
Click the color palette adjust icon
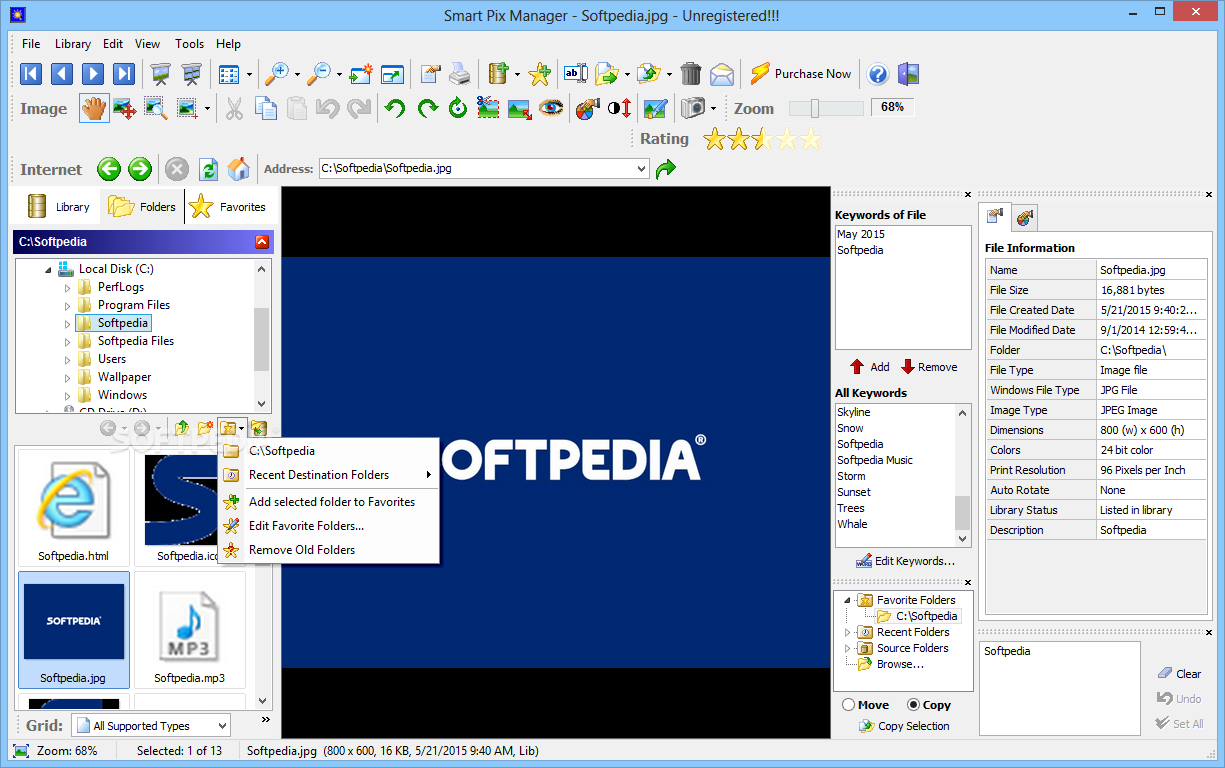click(587, 108)
